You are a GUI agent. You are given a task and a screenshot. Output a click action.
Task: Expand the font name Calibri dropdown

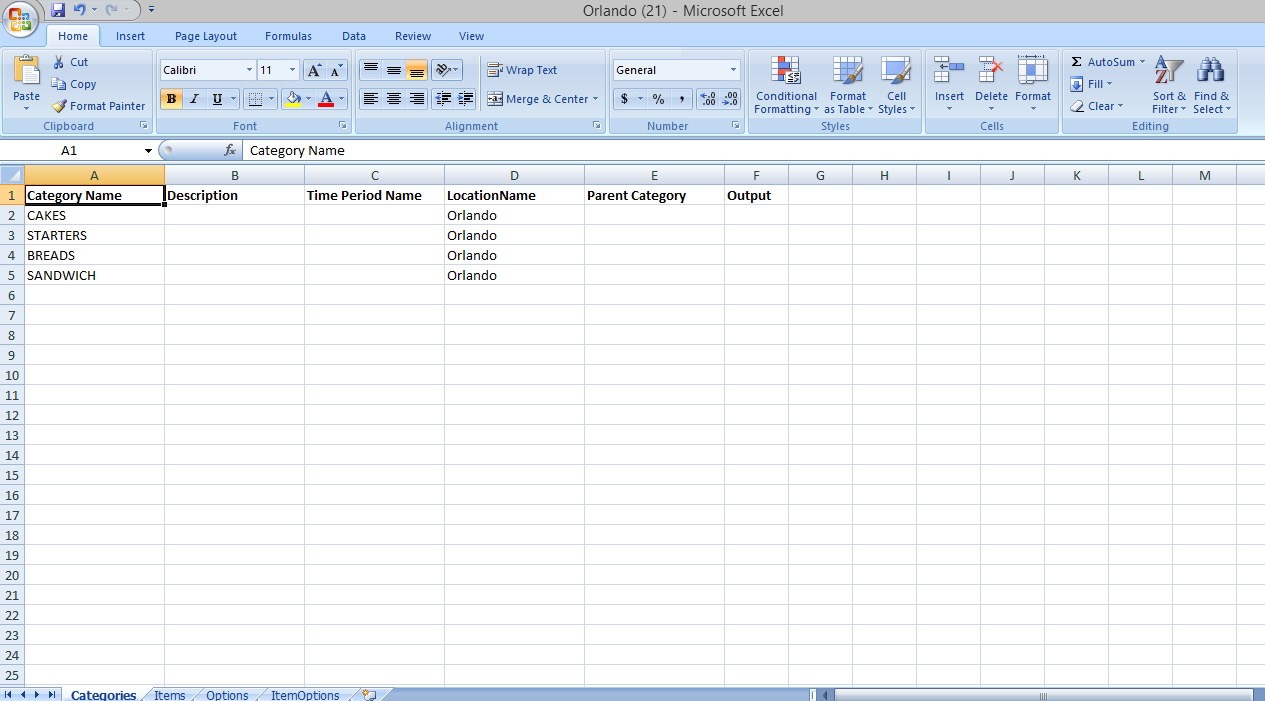pyautogui.click(x=249, y=70)
